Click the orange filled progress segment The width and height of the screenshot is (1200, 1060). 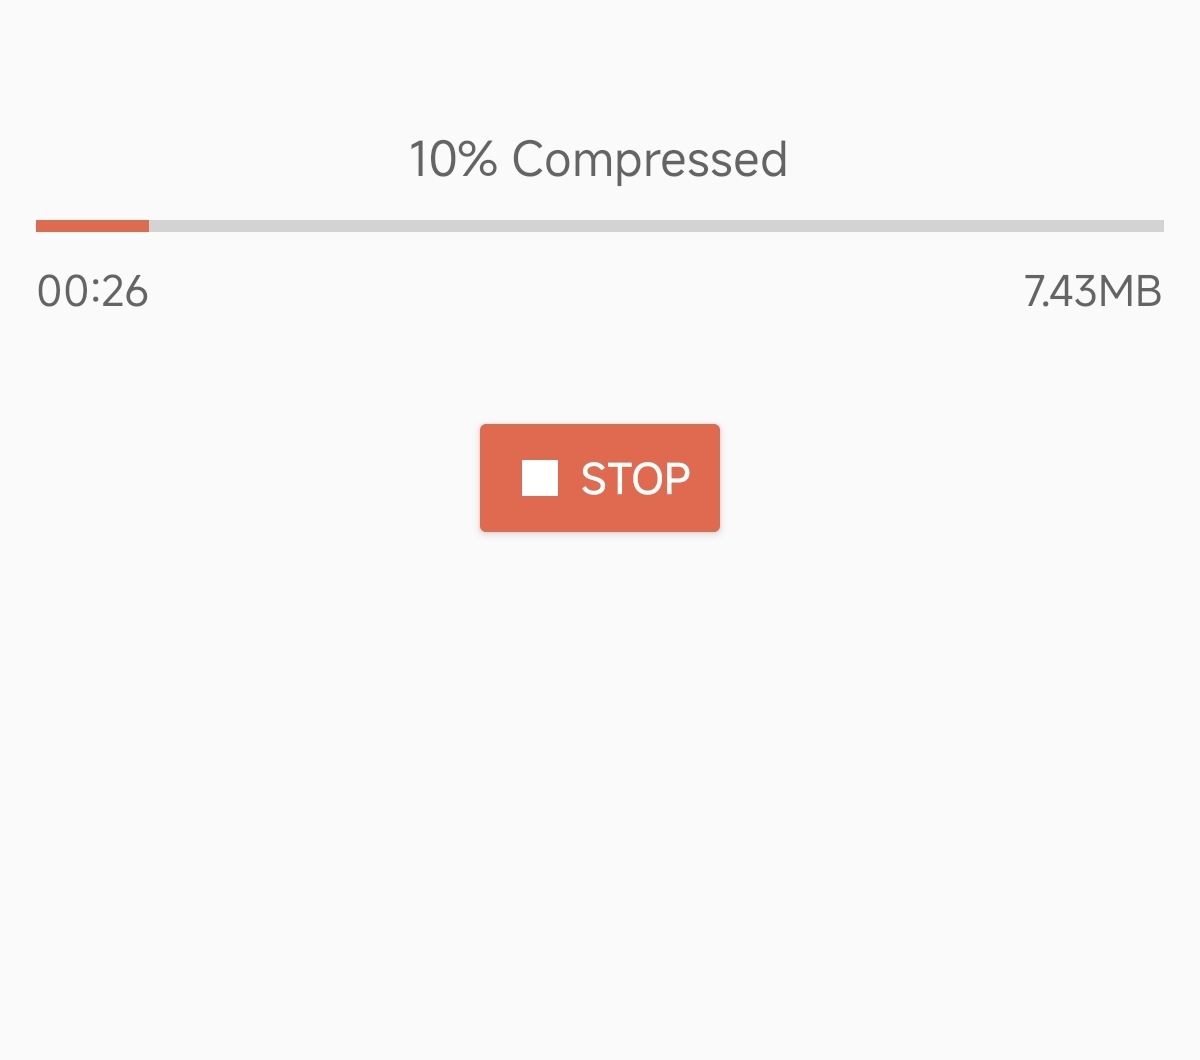click(92, 226)
